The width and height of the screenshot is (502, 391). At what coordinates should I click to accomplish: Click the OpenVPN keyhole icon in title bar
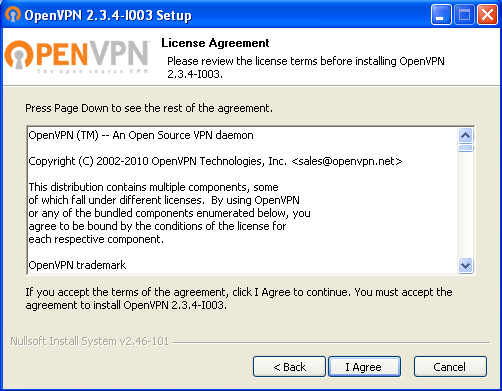[x=13, y=15]
